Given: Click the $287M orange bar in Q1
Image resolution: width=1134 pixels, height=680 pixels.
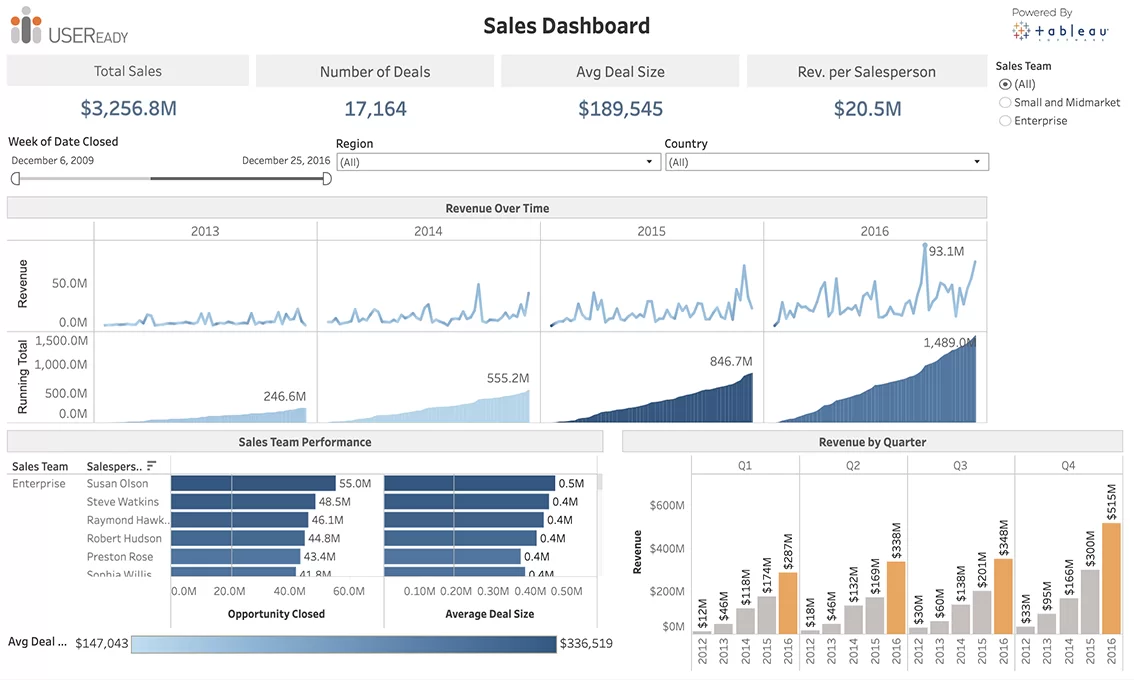Looking at the screenshot, I should [788, 603].
